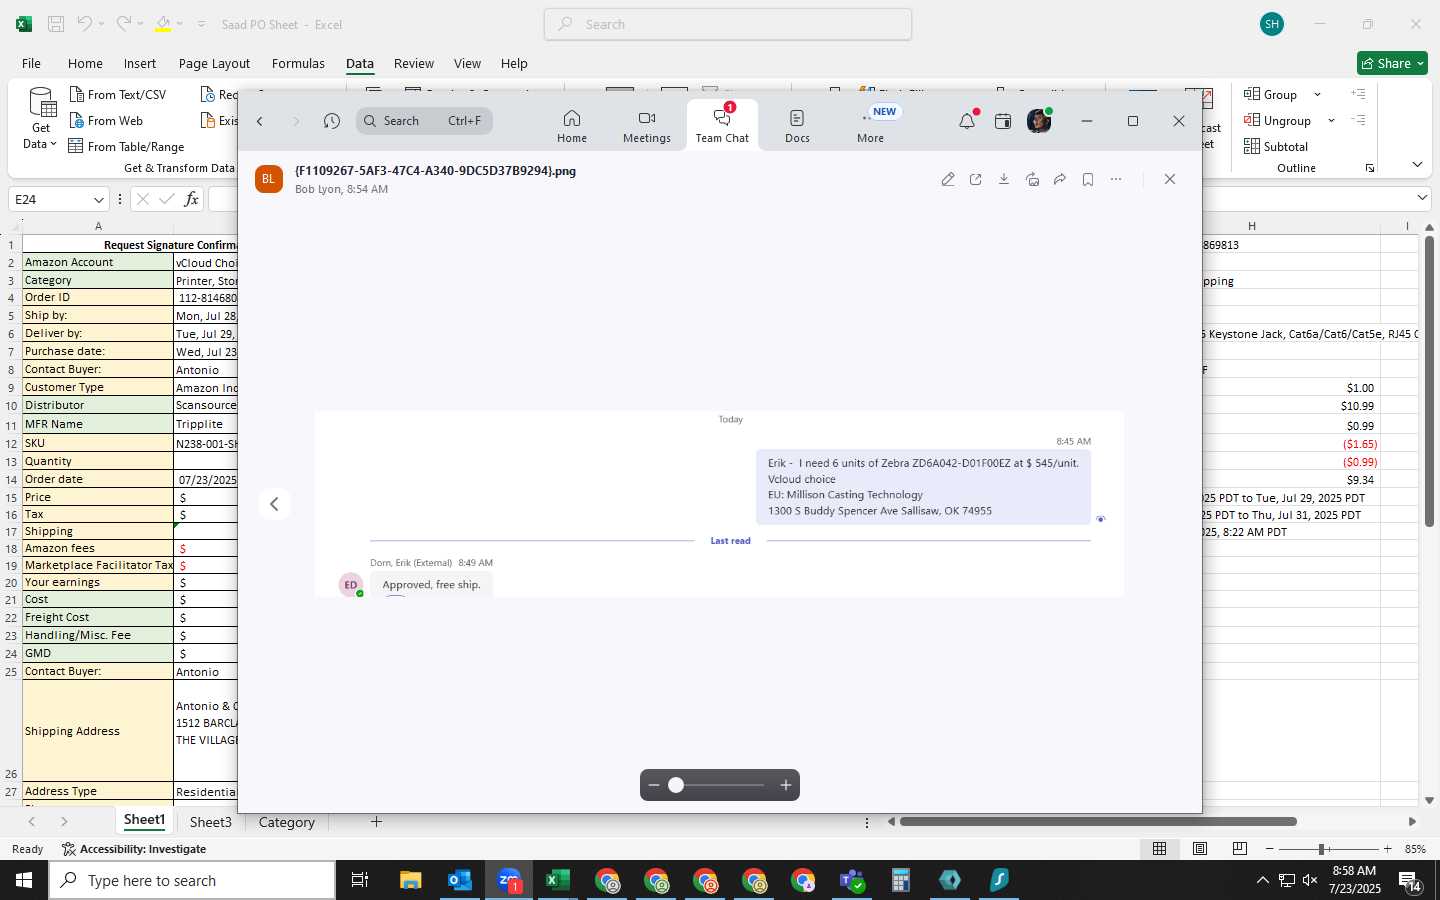
Task: Edit image with pencil icon
Action: [948, 179]
